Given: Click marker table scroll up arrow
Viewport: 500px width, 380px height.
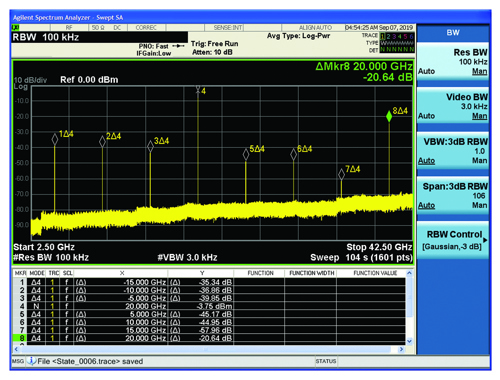Looking at the screenshot, I should point(410,273).
